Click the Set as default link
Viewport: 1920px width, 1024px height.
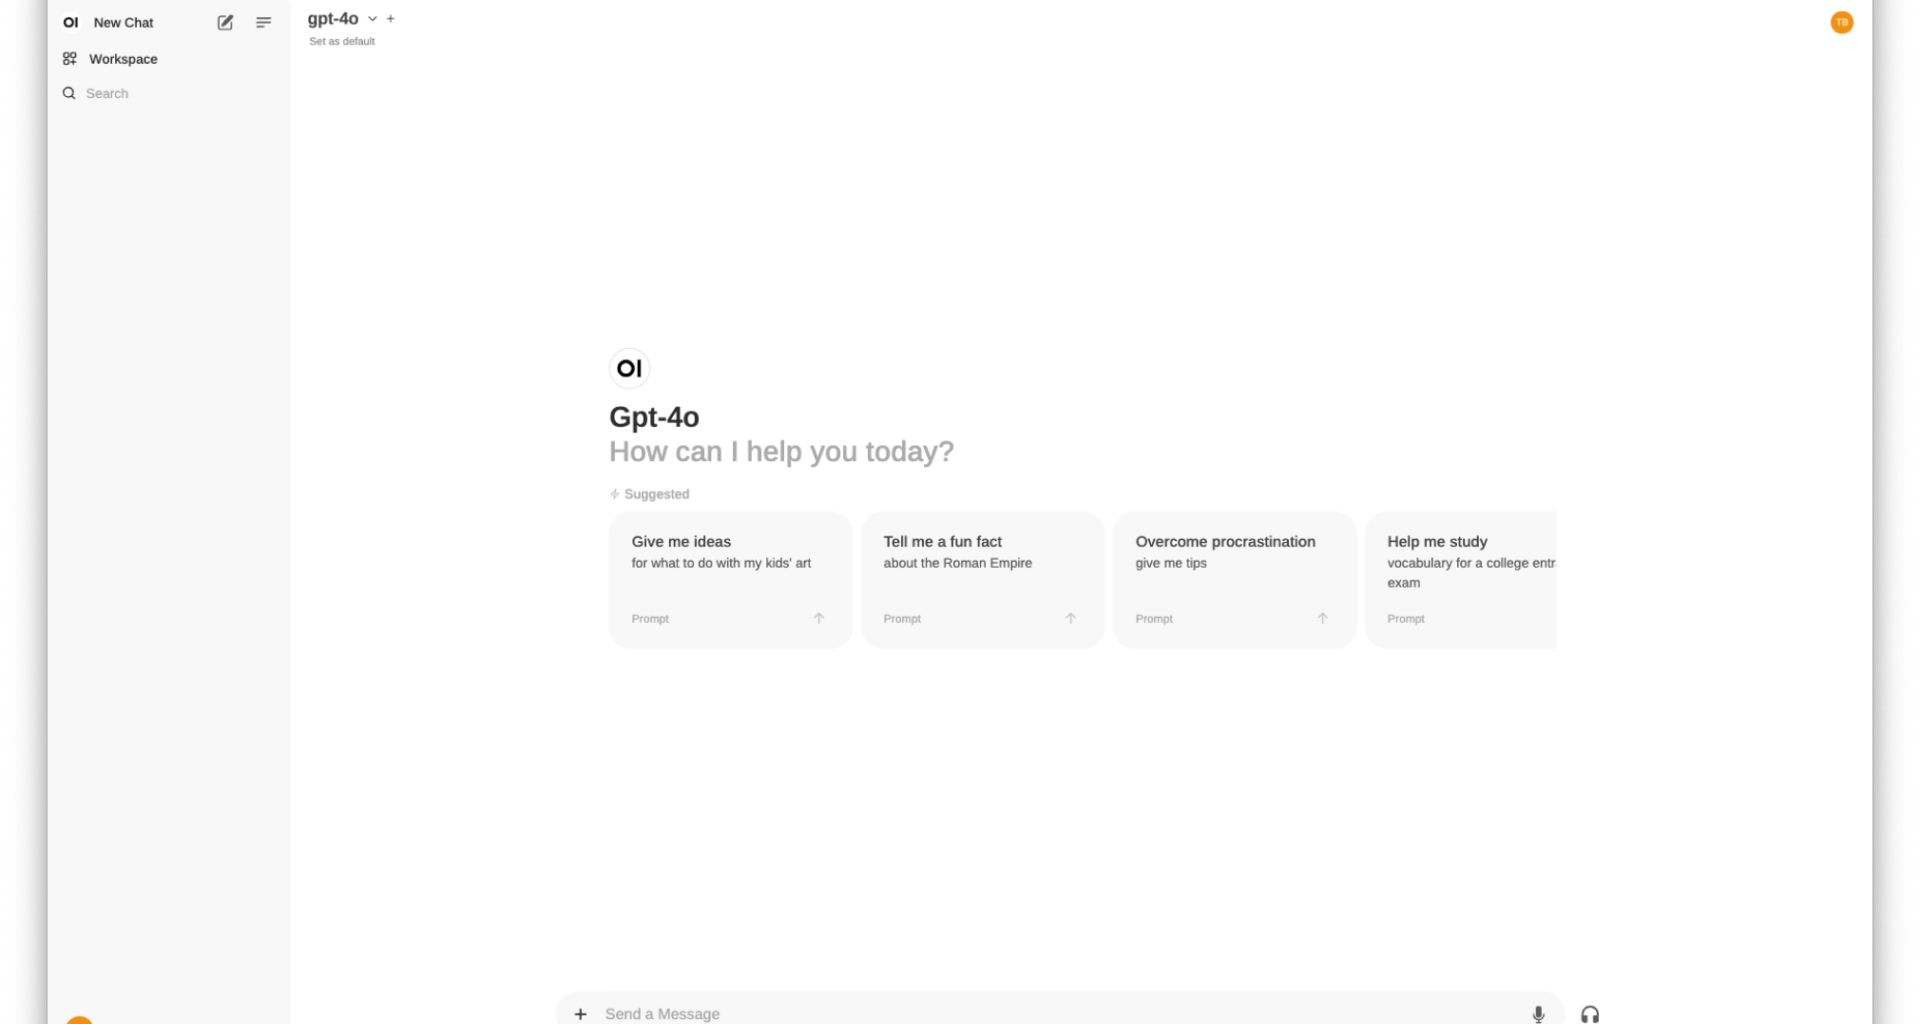pyautogui.click(x=342, y=41)
